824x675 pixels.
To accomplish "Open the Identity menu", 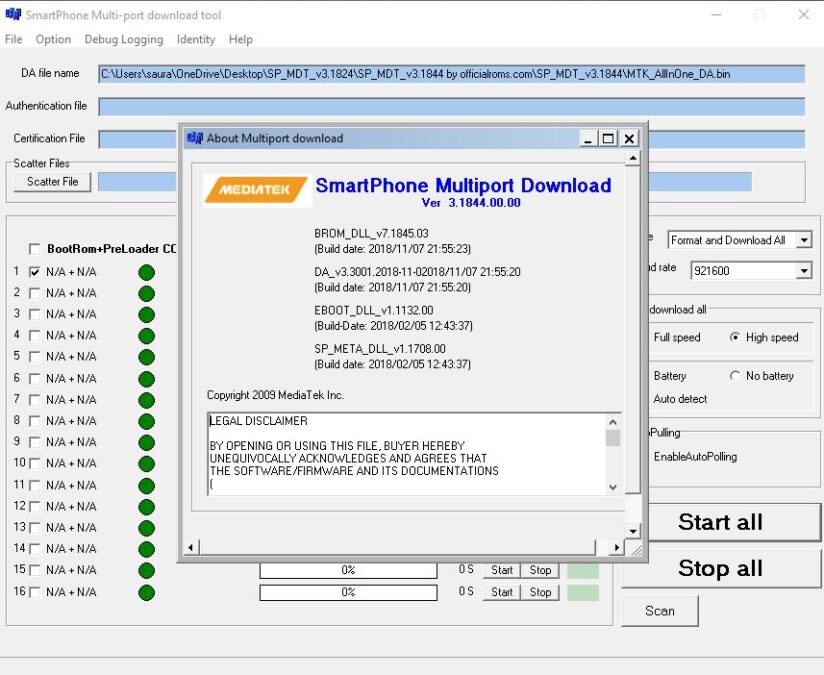I will click(196, 39).
